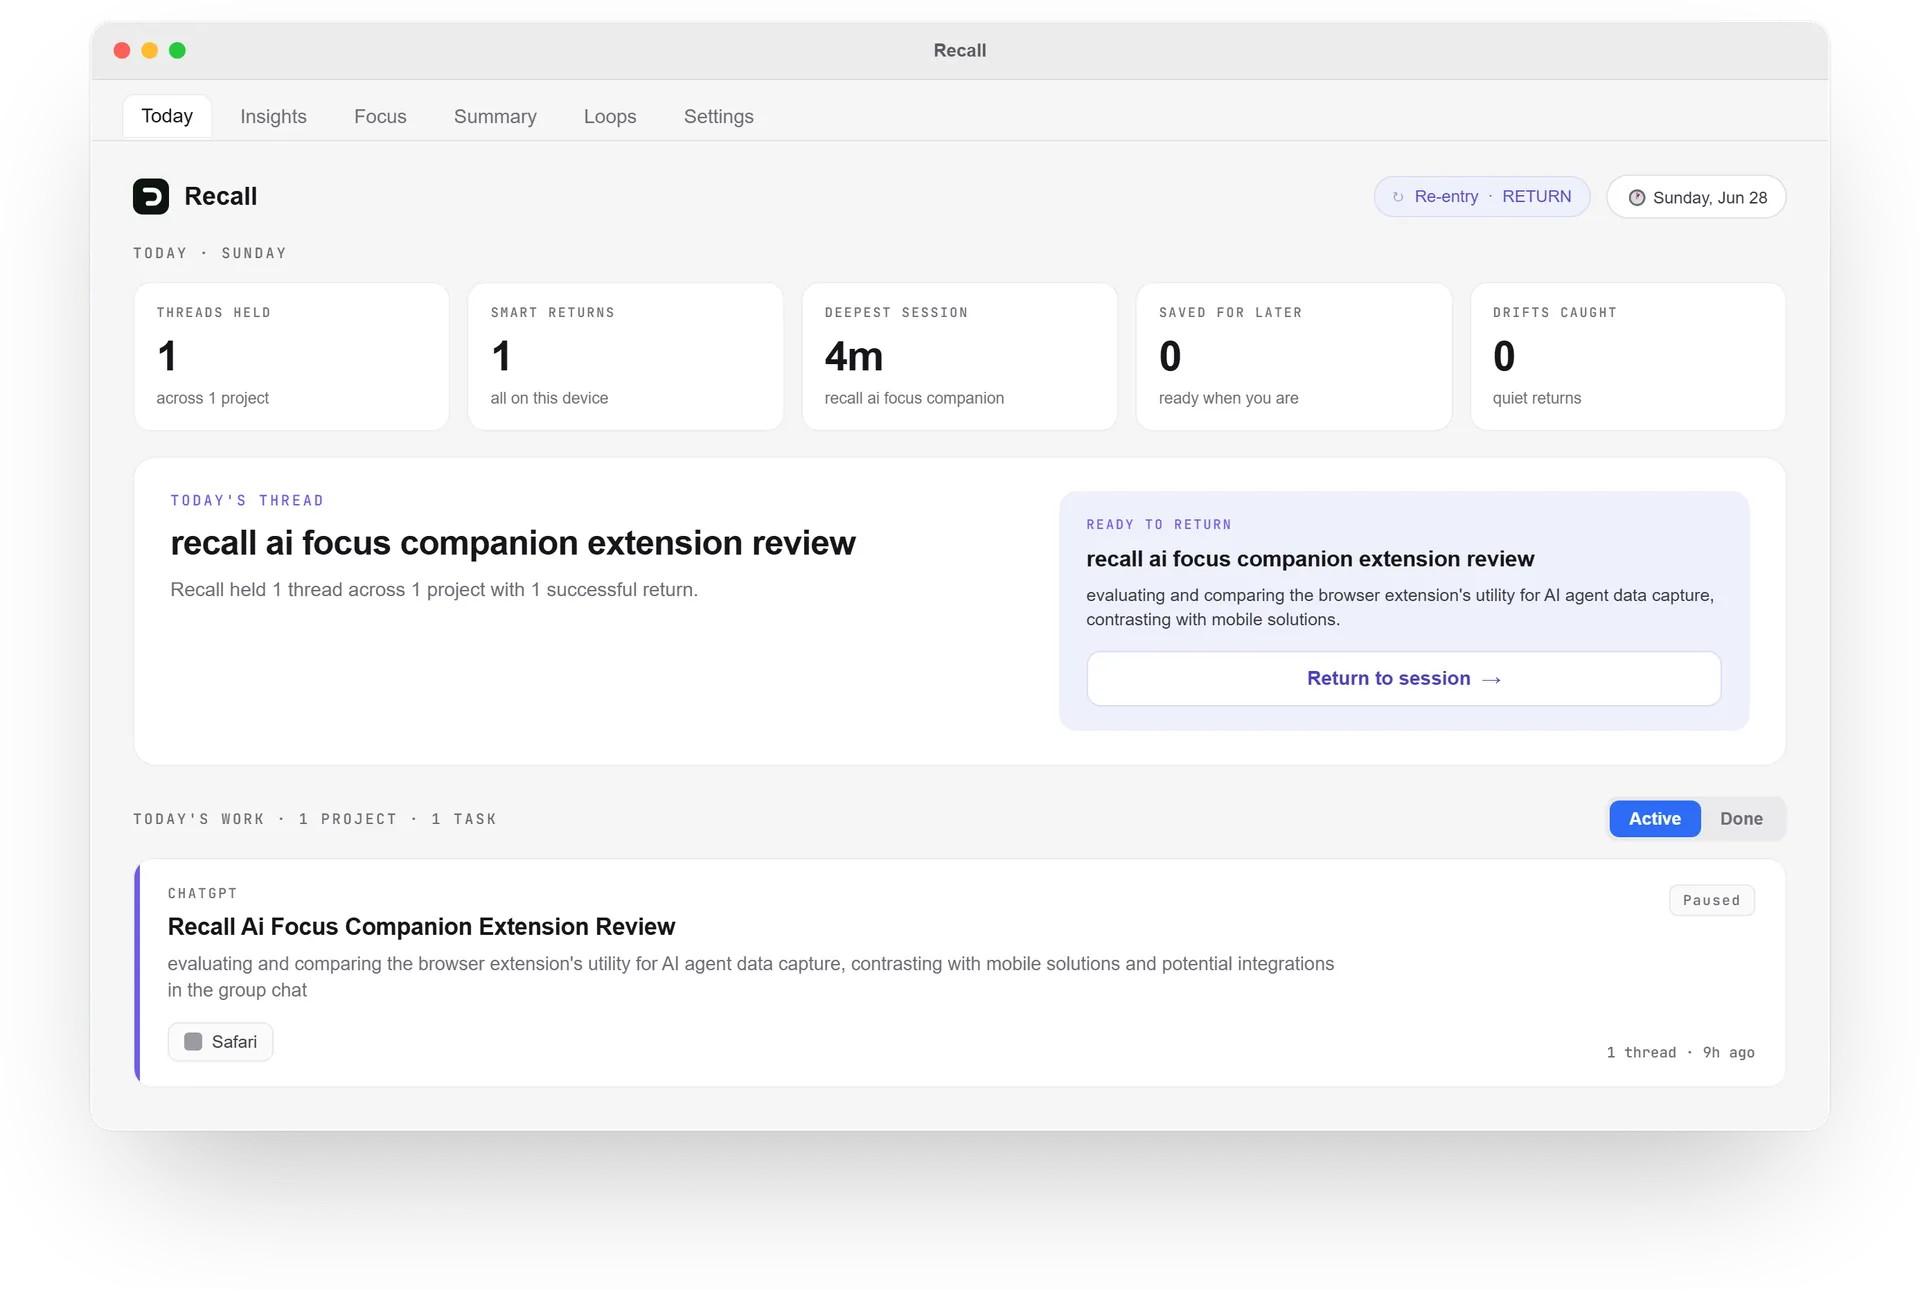Click the Re-entry refresh arrow icon
The image size is (1920, 1290).
[x=1398, y=197]
